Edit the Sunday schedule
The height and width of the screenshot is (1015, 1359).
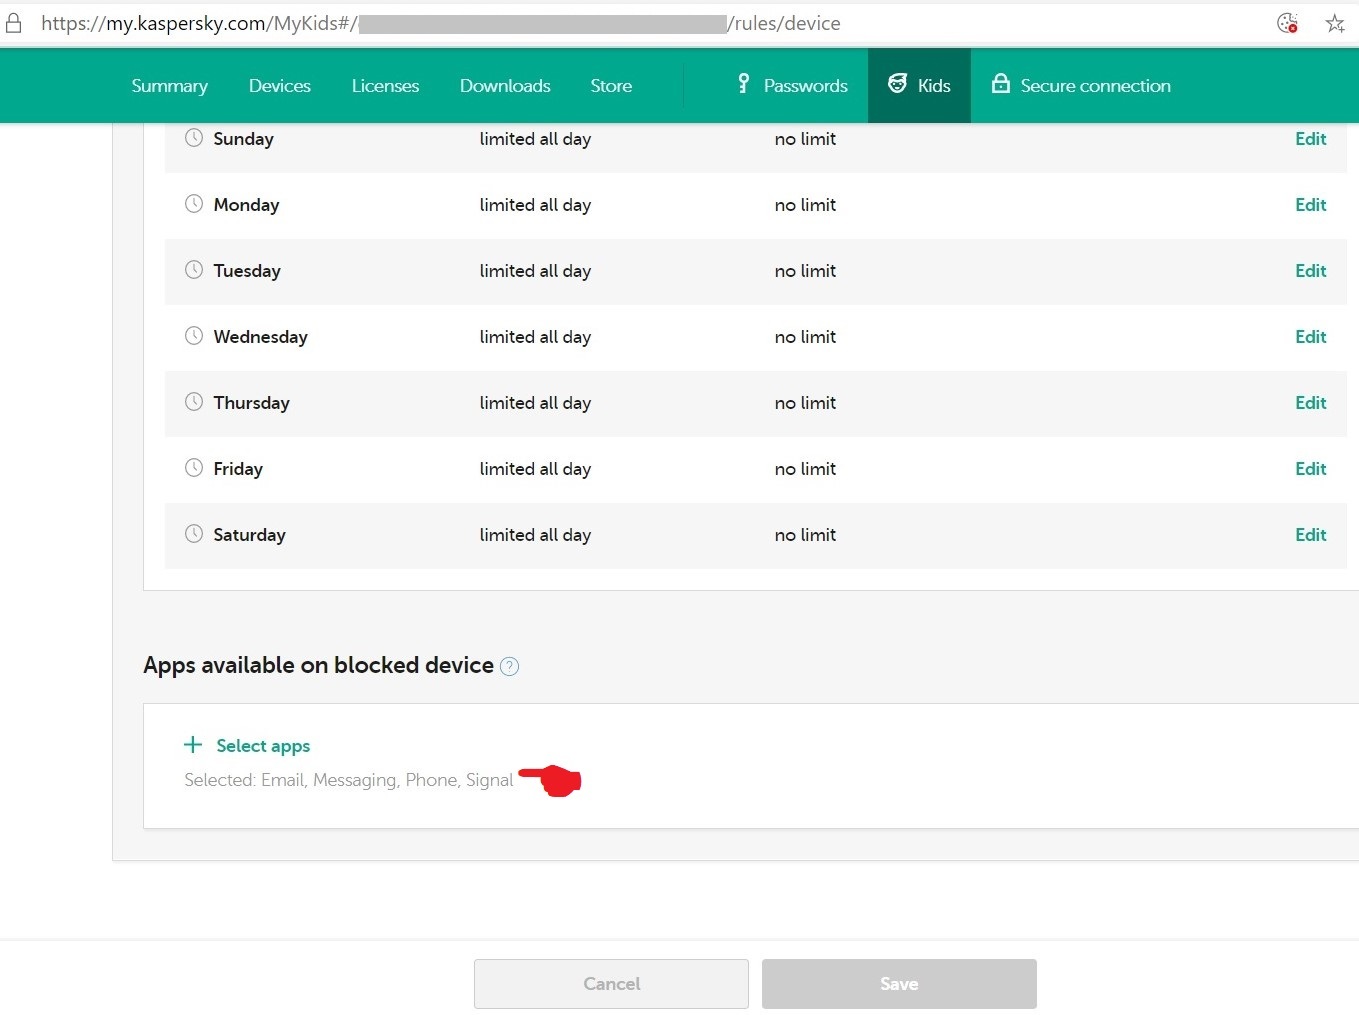pos(1311,139)
